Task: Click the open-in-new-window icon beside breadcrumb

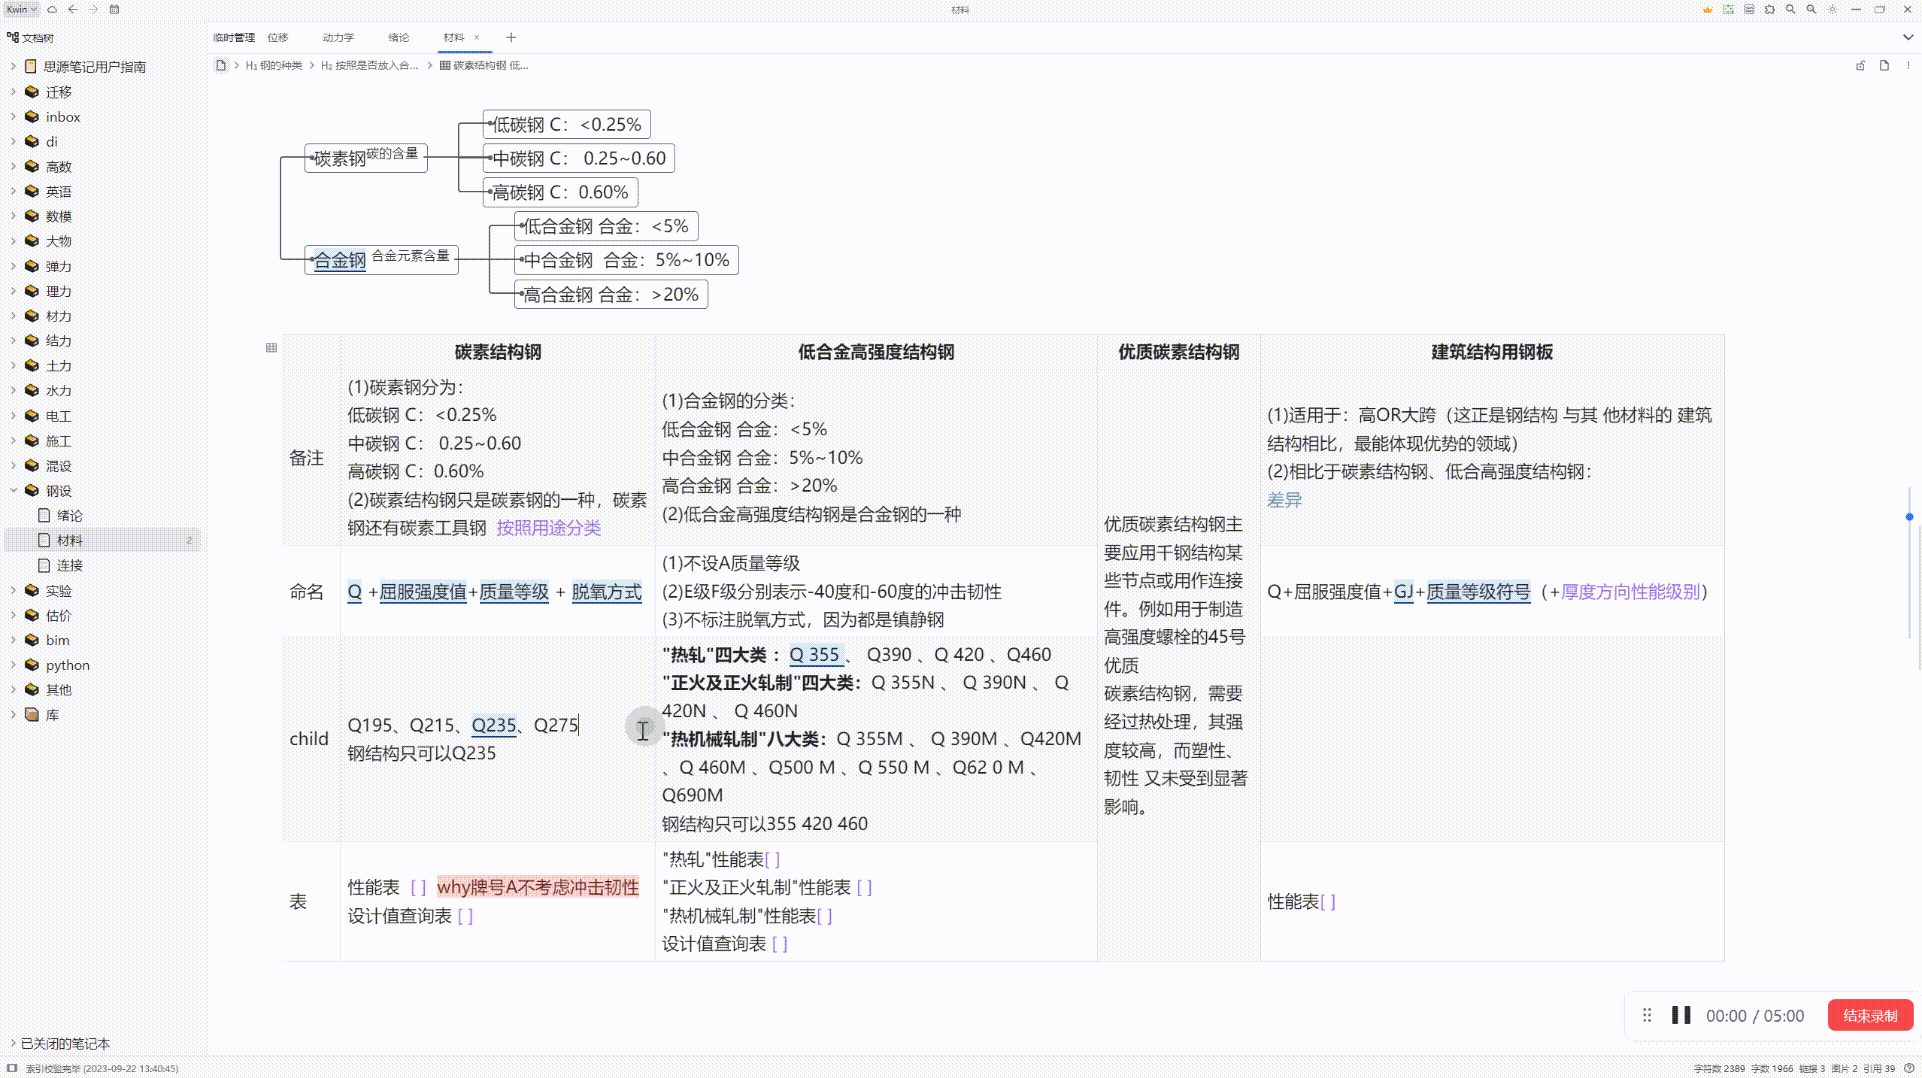Action: (1860, 65)
